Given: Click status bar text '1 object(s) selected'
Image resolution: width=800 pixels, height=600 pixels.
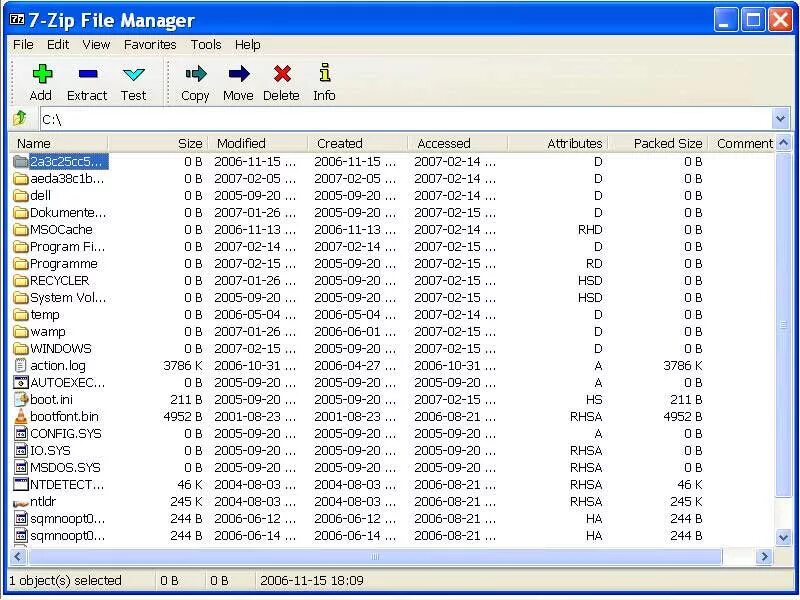Looking at the screenshot, I should tap(65, 581).
